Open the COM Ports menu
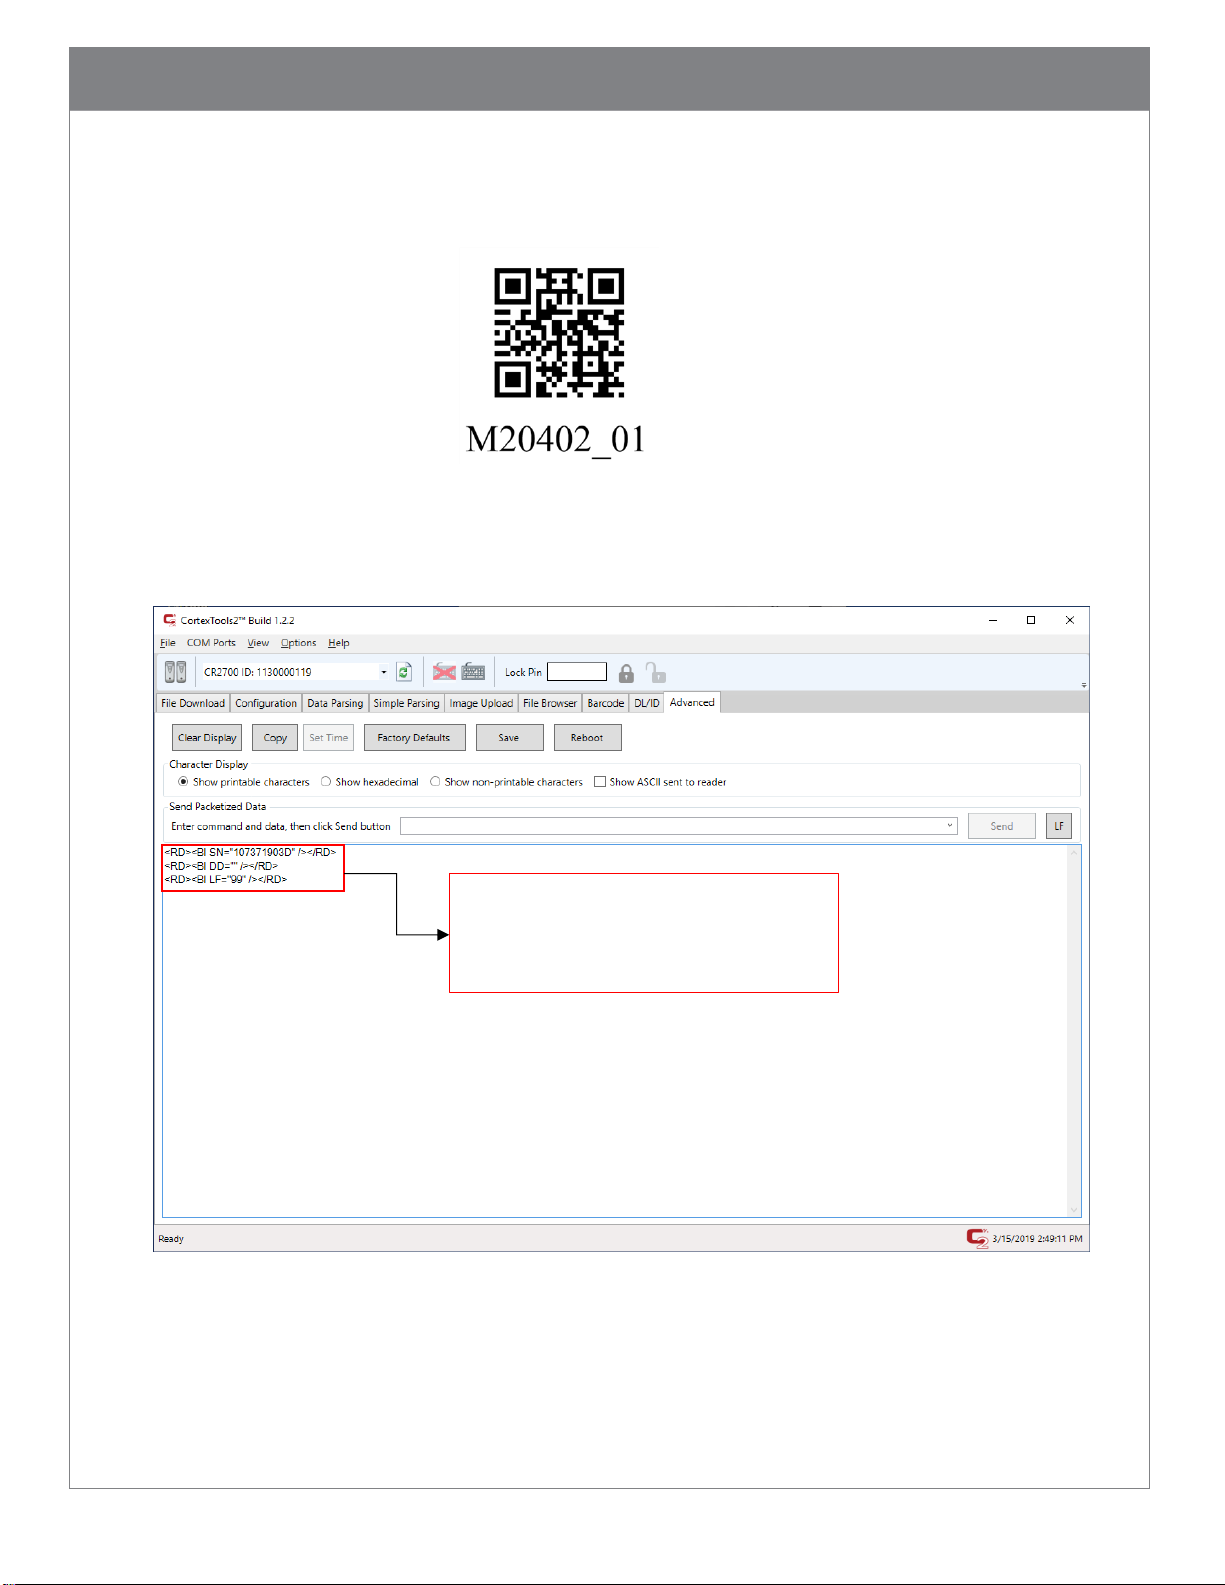This screenshot has height=1585, width=1225. (211, 643)
